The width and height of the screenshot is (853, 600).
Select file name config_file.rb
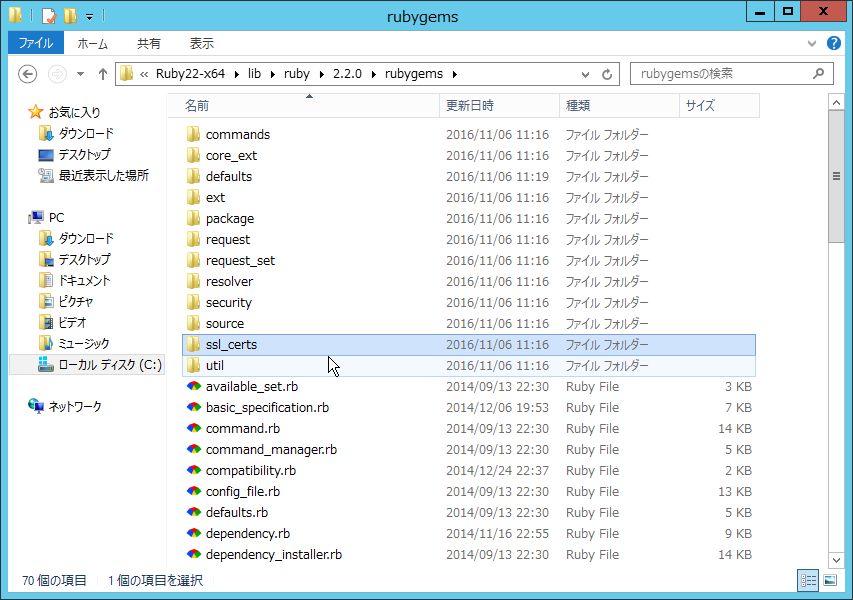click(243, 492)
